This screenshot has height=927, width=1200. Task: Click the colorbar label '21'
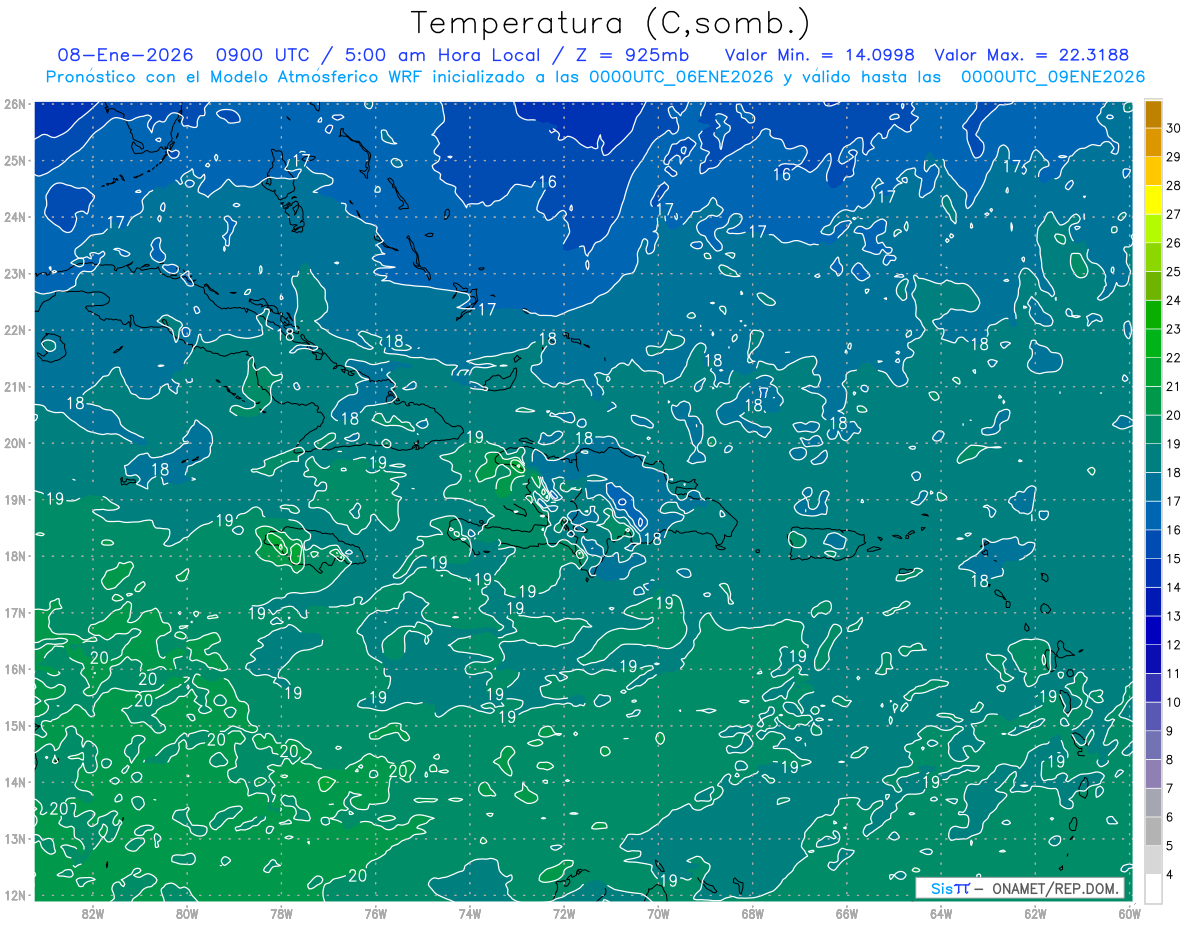[1174, 387]
